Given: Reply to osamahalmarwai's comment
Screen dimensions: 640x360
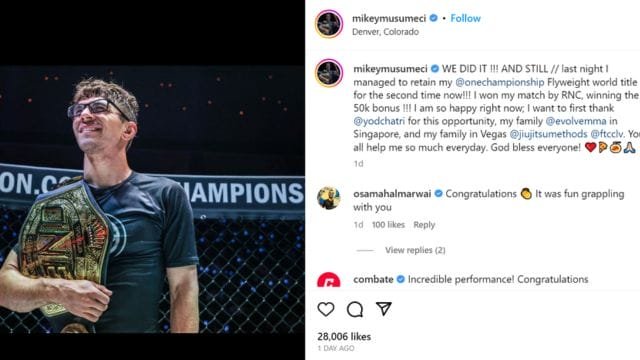Looking at the screenshot, I should tap(424, 224).
